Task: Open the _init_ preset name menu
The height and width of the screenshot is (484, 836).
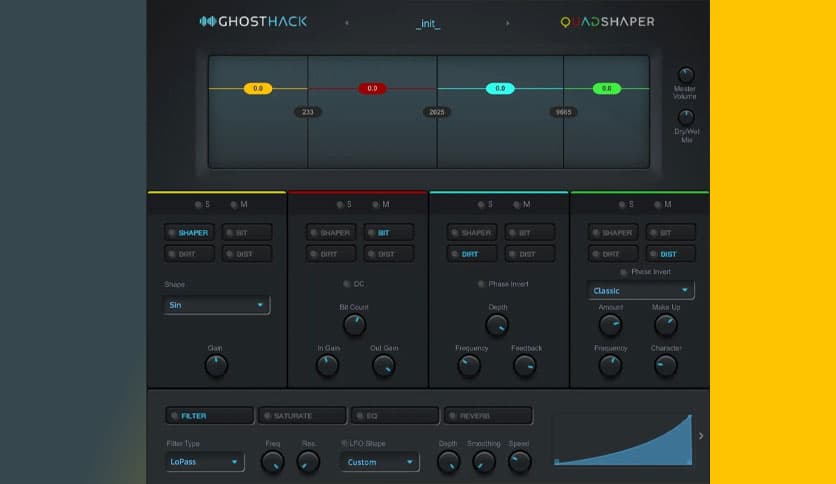Action: click(428, 23)
